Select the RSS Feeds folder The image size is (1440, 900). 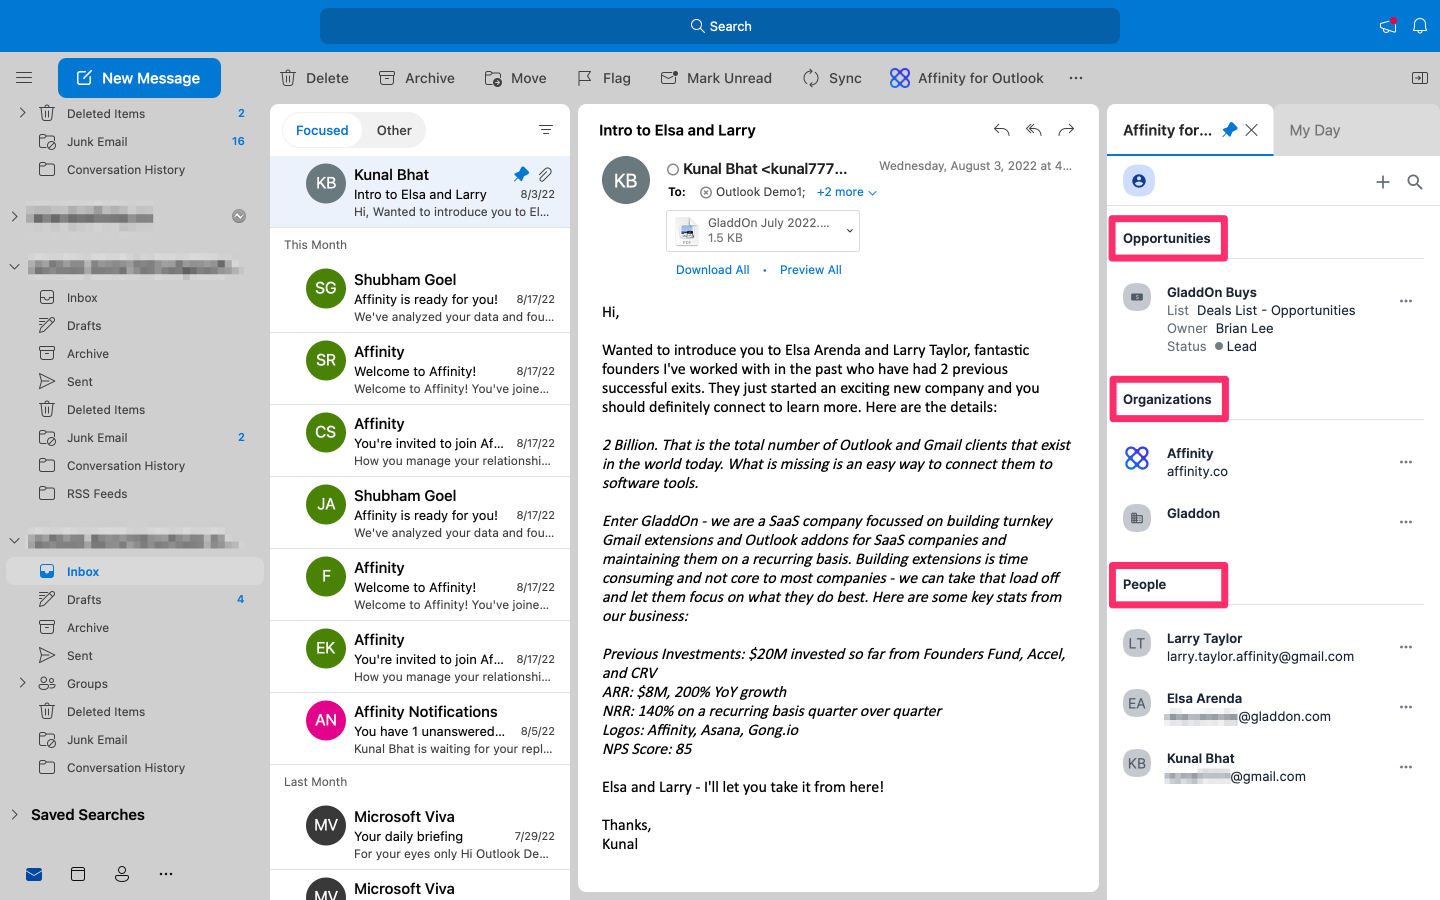97,494
